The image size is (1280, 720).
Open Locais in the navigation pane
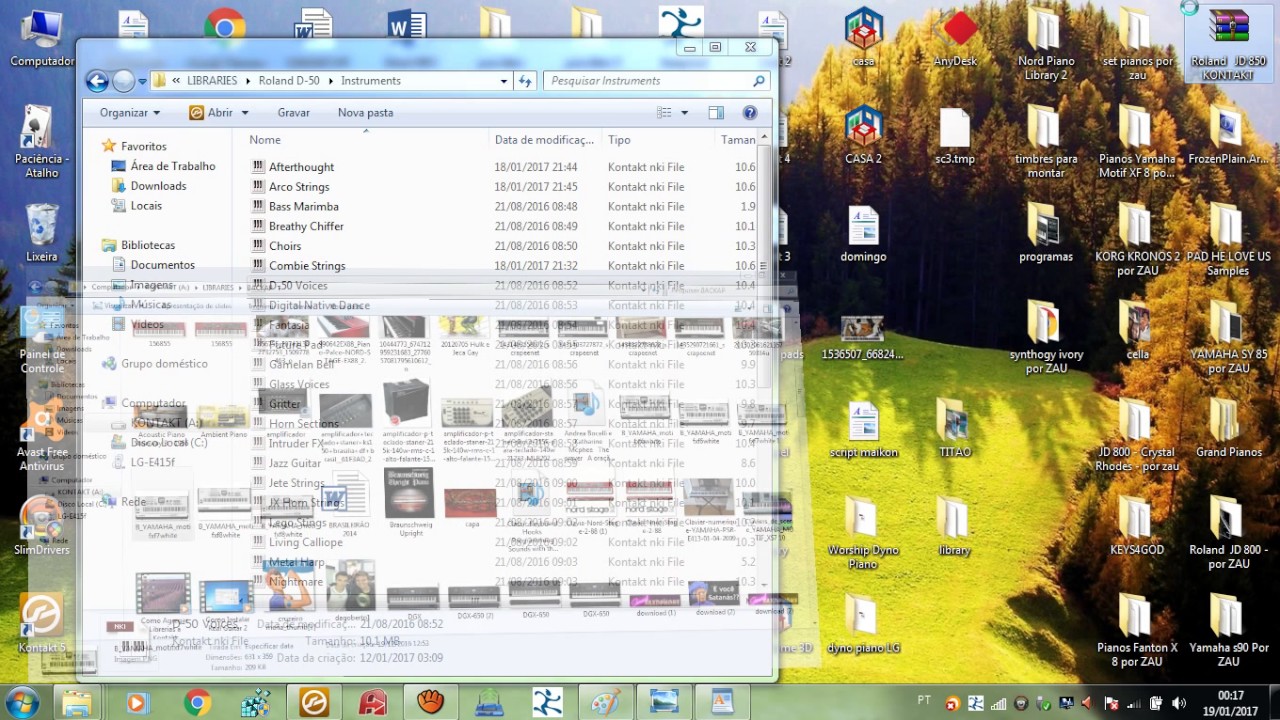[146, 206]
